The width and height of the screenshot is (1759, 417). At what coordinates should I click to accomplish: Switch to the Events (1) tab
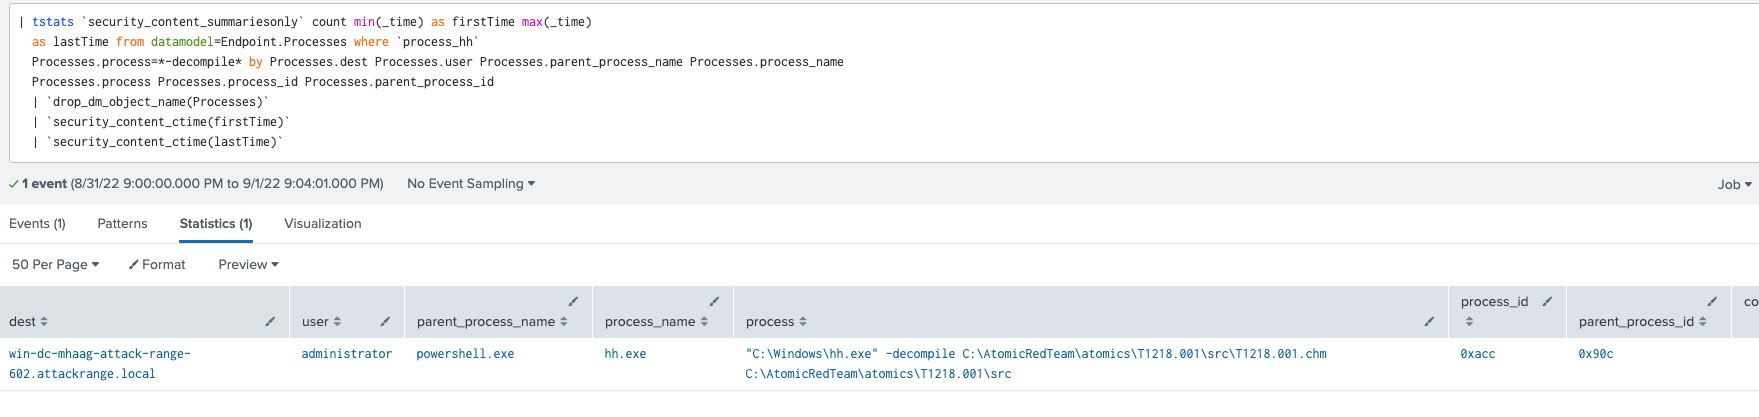tap(37, 224)
